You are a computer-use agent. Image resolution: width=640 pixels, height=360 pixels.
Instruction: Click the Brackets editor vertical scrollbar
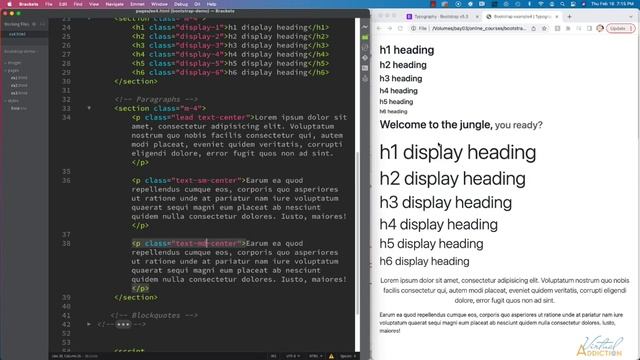358,233
